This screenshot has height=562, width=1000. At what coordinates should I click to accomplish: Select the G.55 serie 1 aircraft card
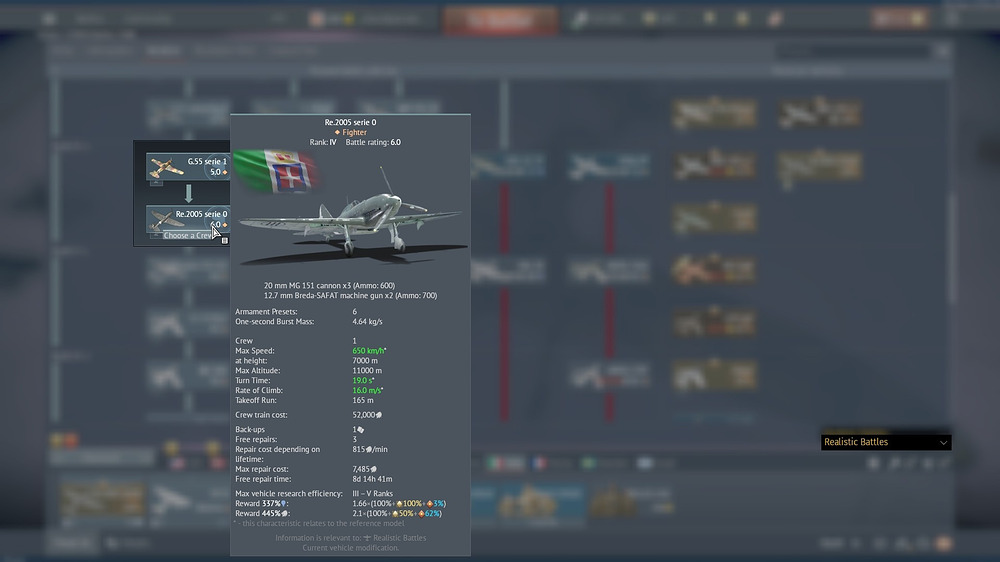(187, 167)
